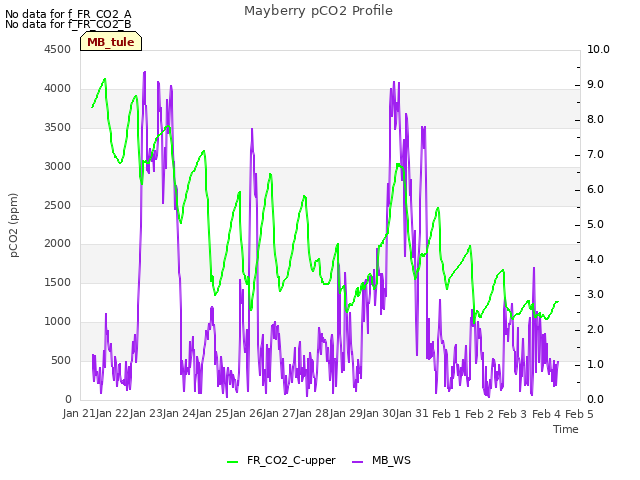Click the Feb 1 date tick label
The height and width of the screenshot is (480, 640).
click(446, 414)
